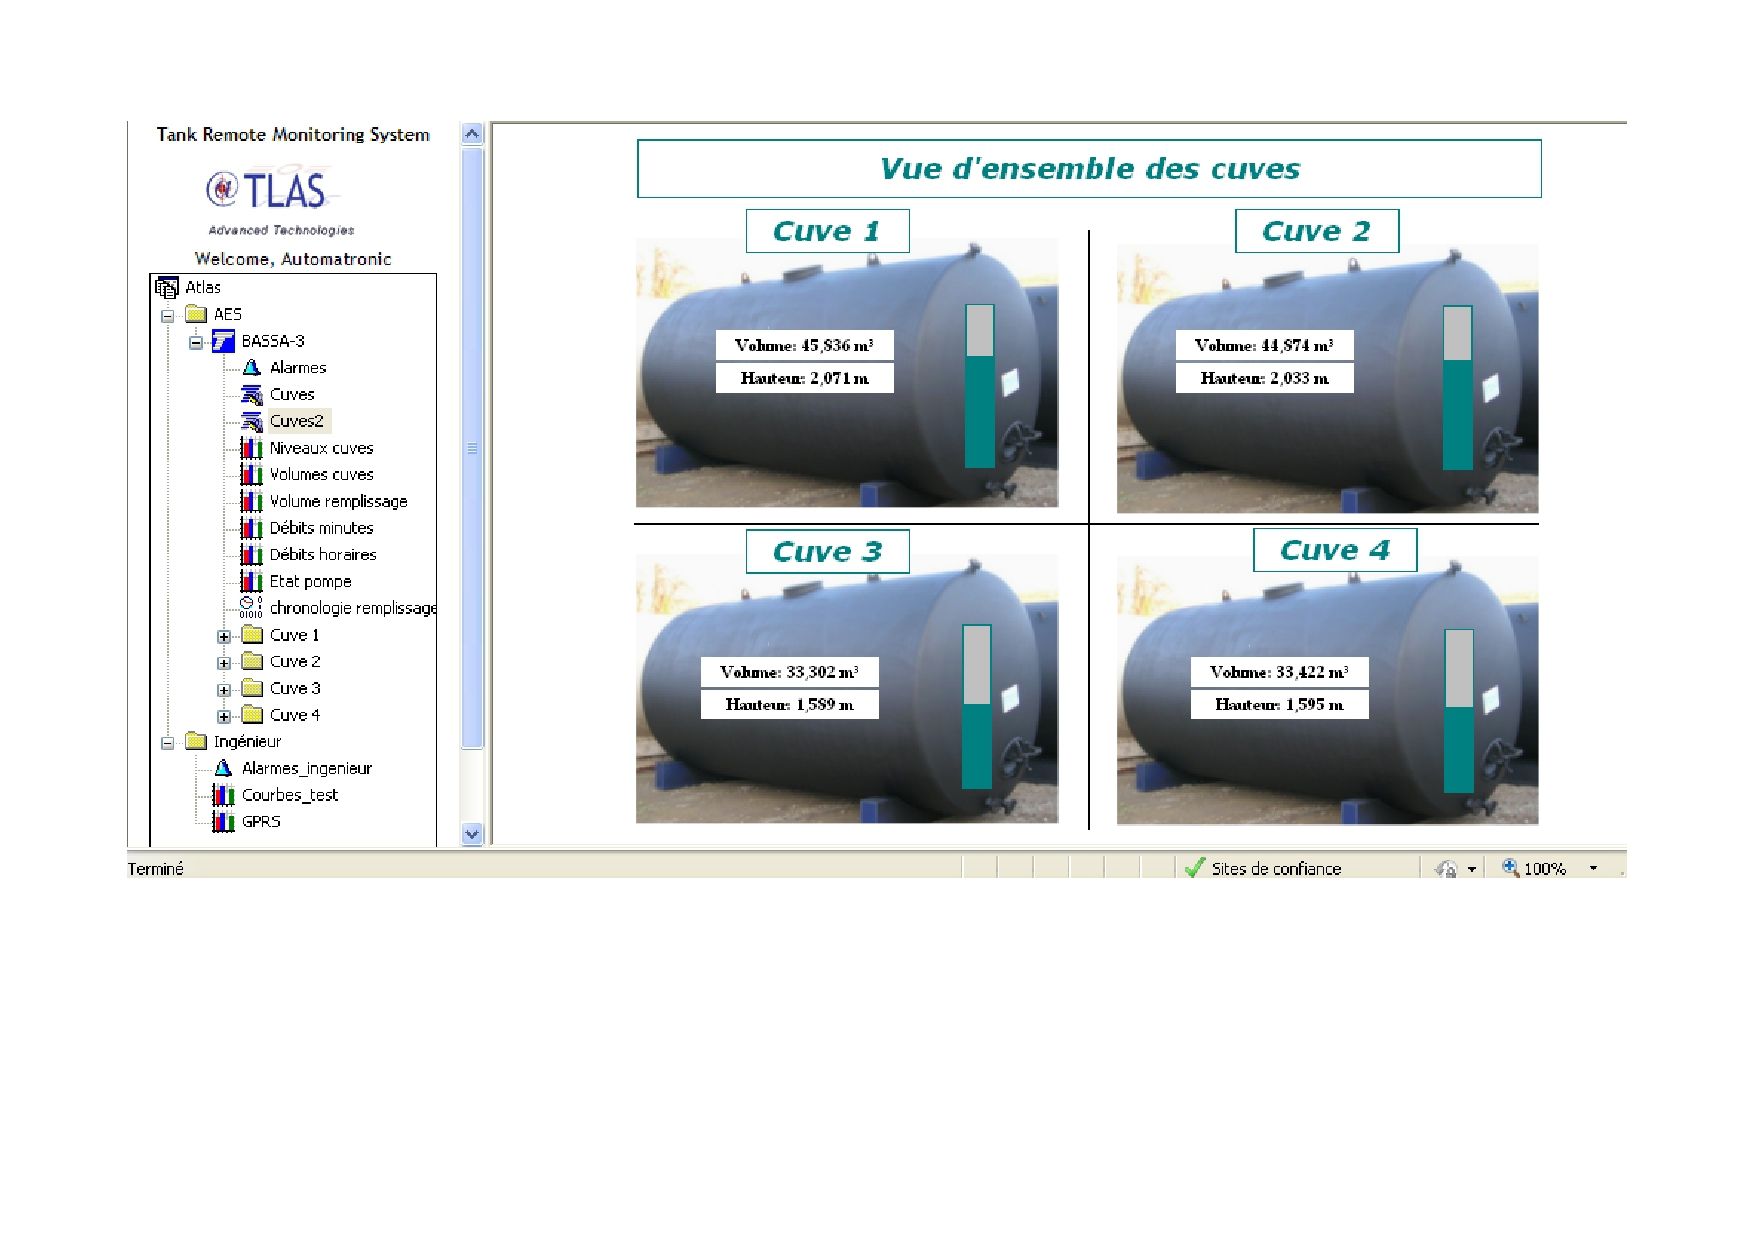Open chronologie remplissage entry
1754x1240 pixels.
352,608
